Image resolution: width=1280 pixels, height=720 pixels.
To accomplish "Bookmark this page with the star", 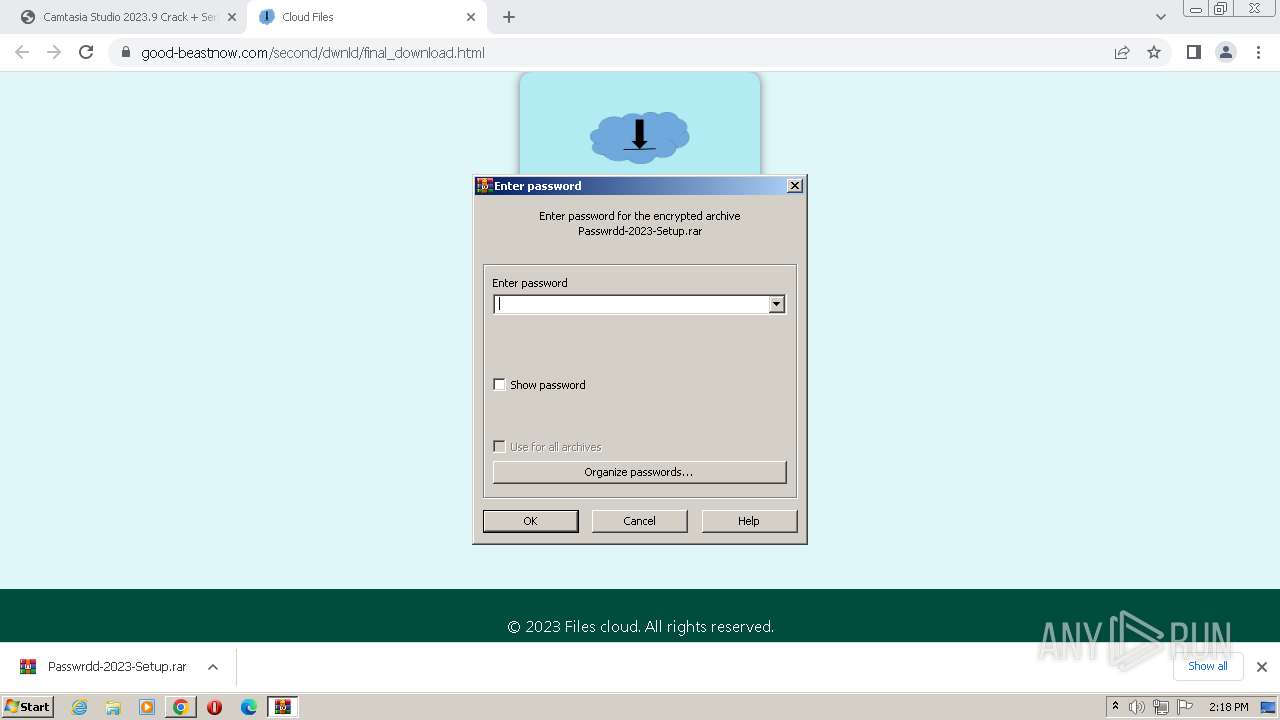I will pos(1154,52).
